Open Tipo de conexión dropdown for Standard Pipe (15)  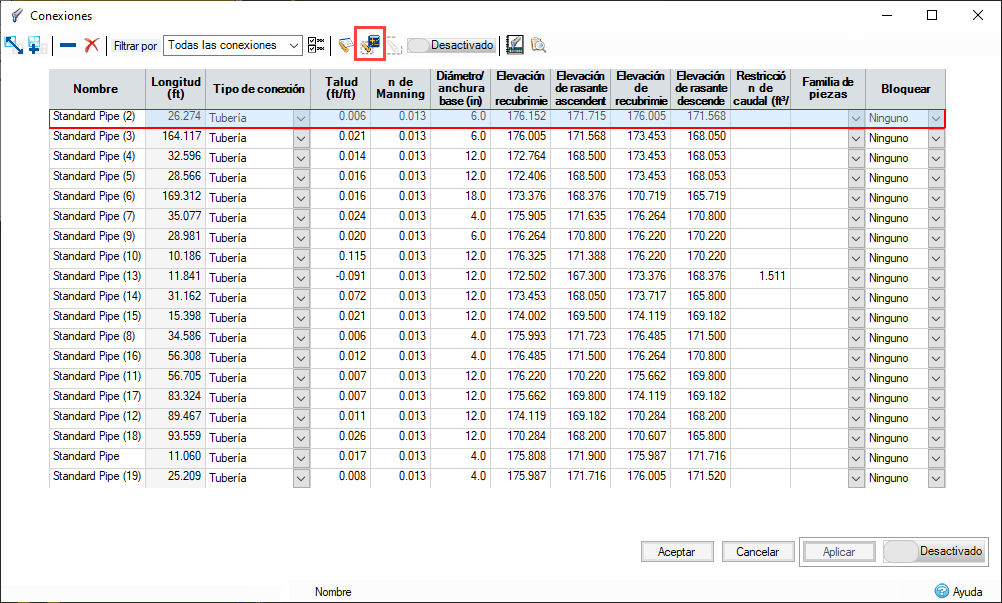(301, 318)
